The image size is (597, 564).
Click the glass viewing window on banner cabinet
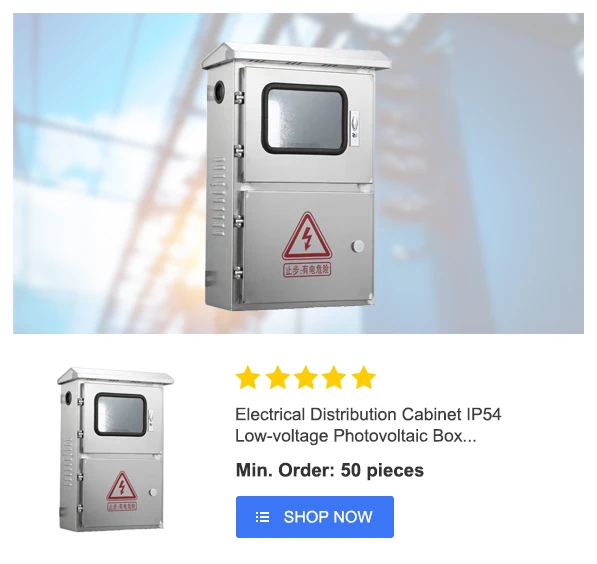pos(305,119)
